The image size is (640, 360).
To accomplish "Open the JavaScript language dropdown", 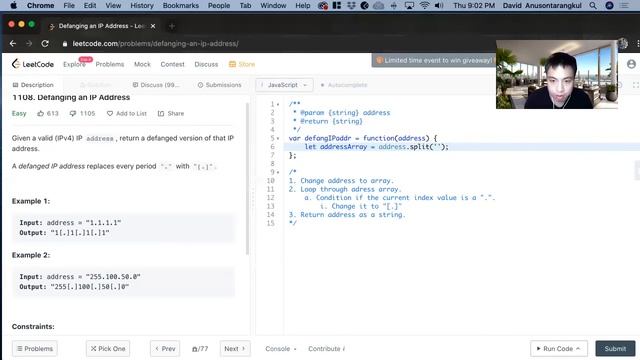I will tap(284, 85).
